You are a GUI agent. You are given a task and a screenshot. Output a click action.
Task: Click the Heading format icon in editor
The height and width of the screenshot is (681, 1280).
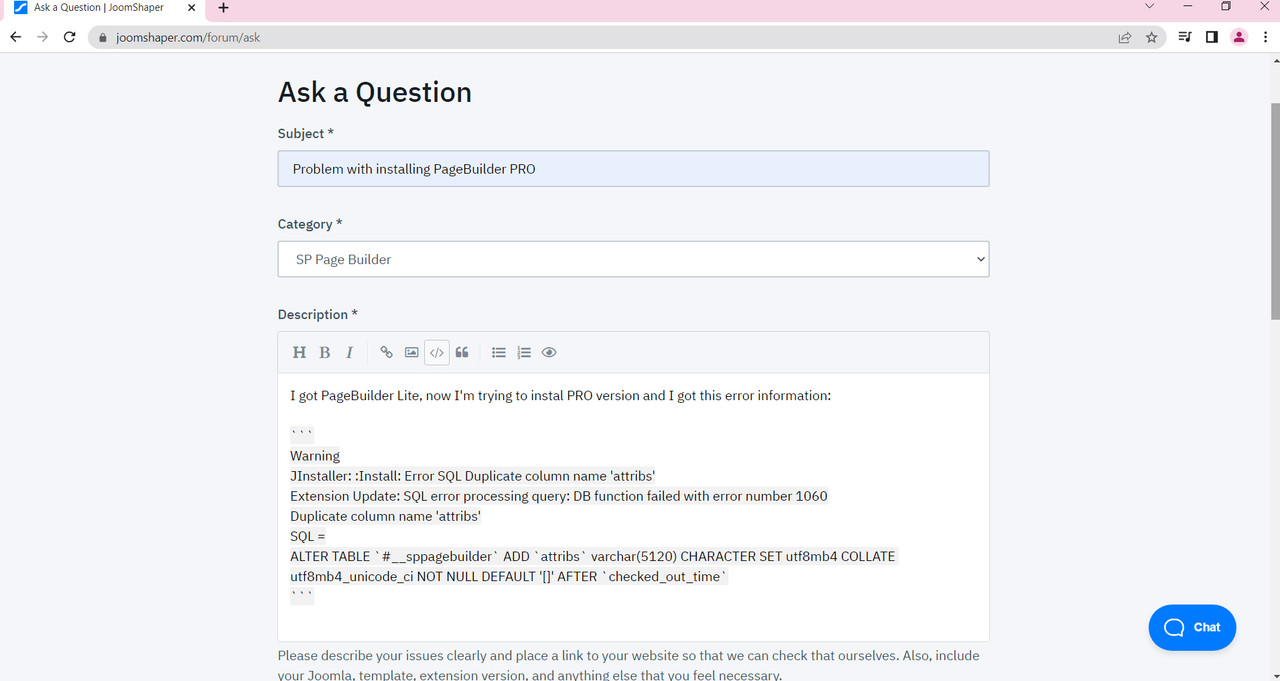coord(299,352)
